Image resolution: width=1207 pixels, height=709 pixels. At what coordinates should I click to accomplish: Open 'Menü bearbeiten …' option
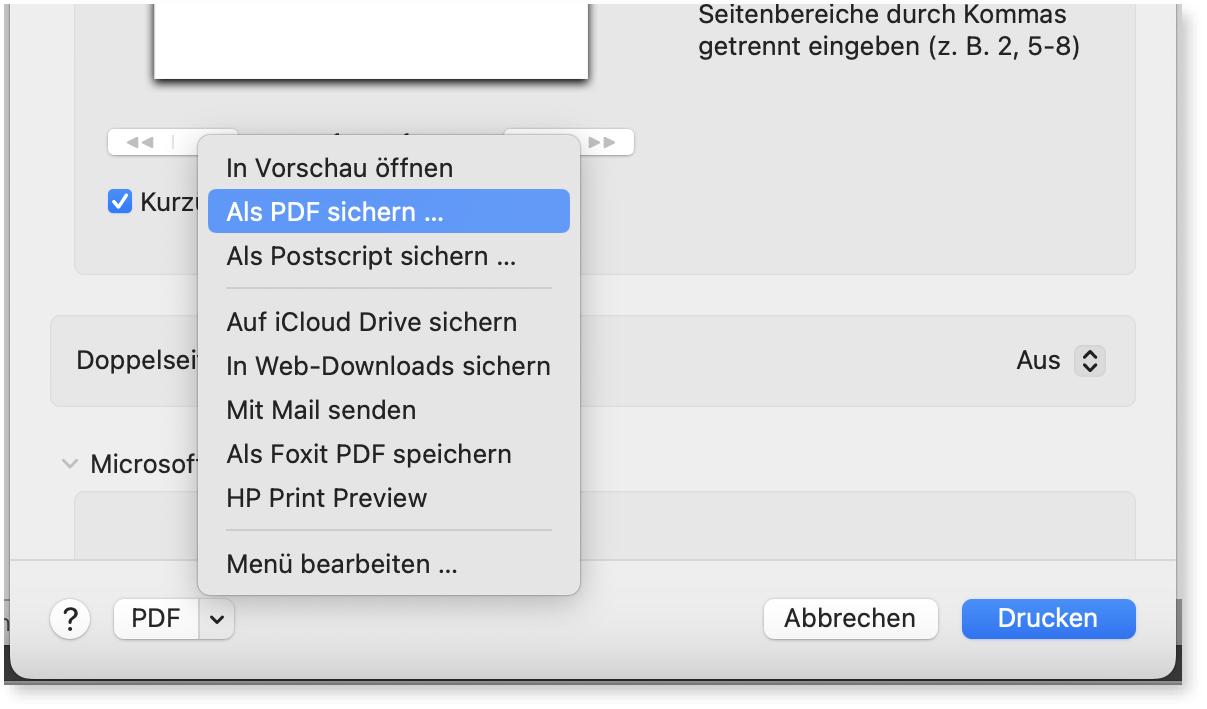tap(342, 564)
